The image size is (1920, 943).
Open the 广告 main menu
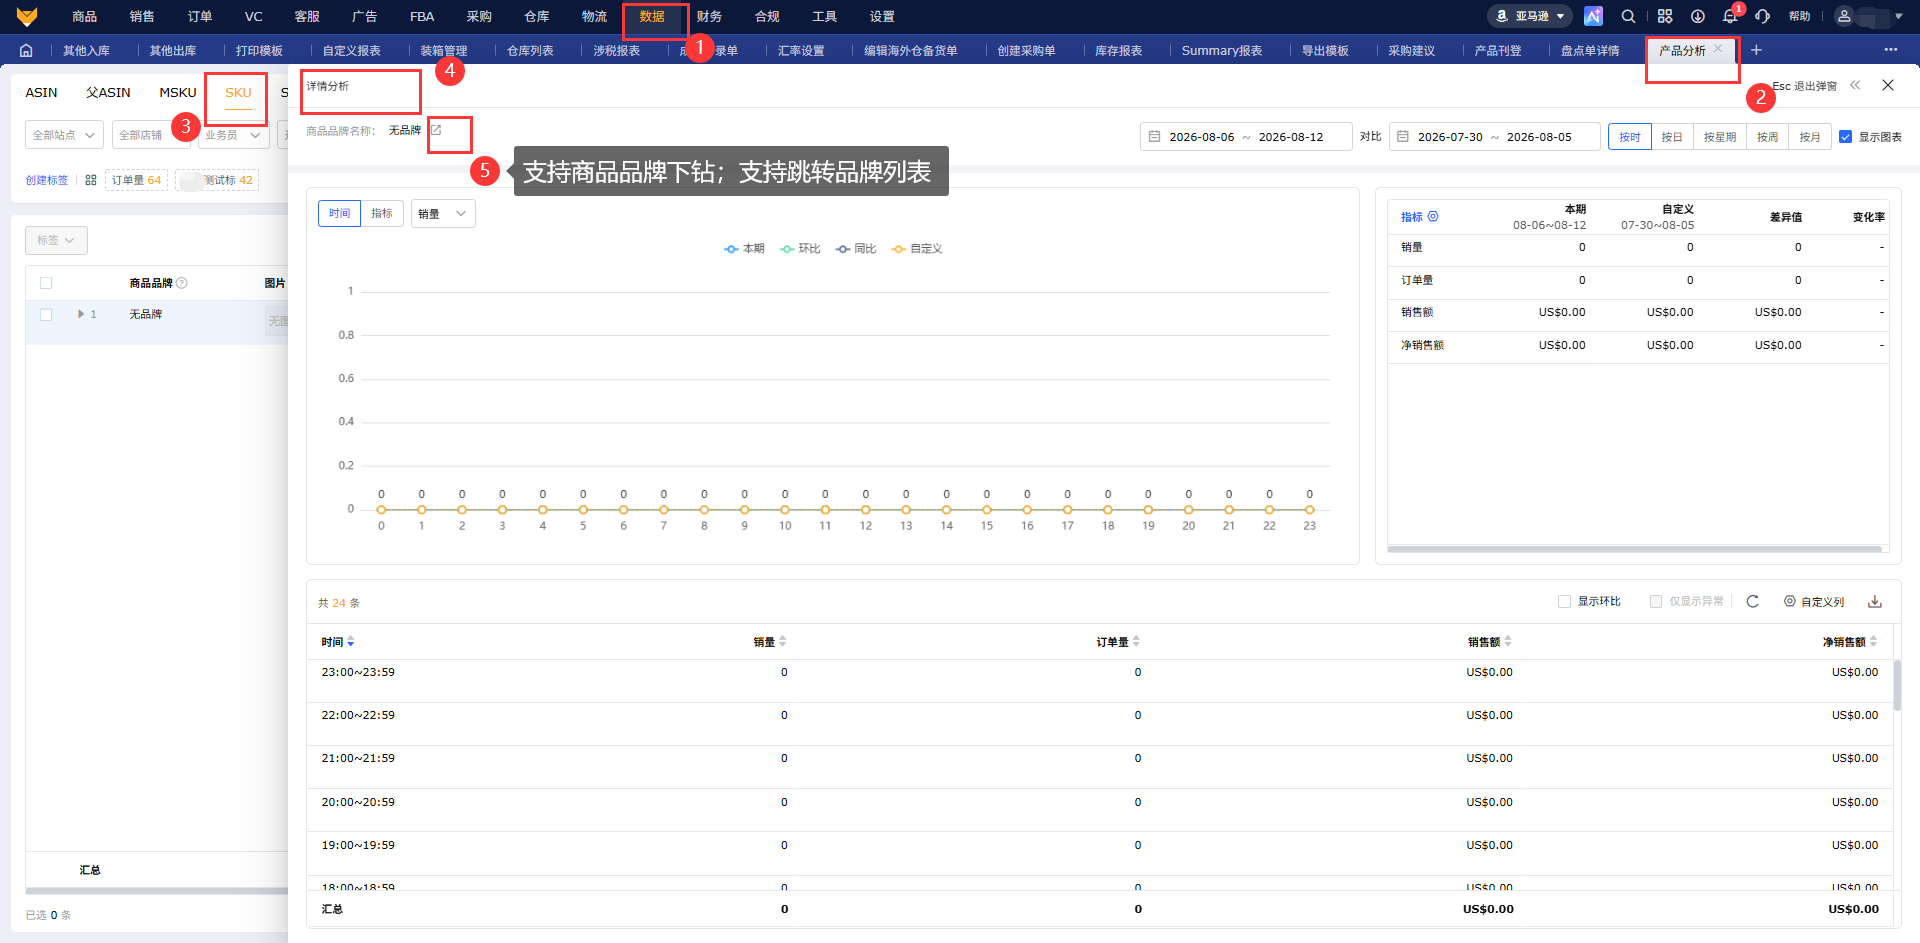point(364,16)
